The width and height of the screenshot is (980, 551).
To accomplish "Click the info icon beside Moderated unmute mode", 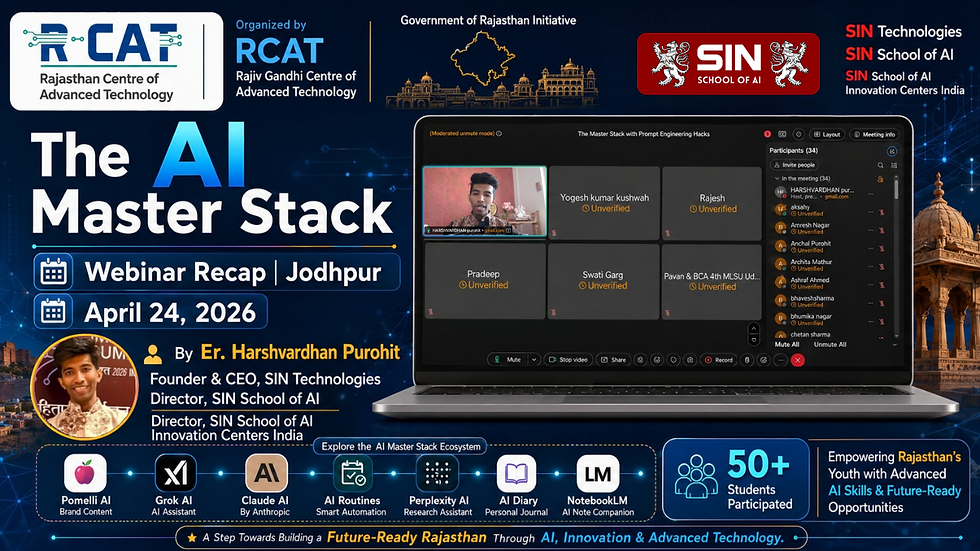I will click(499, 133).
